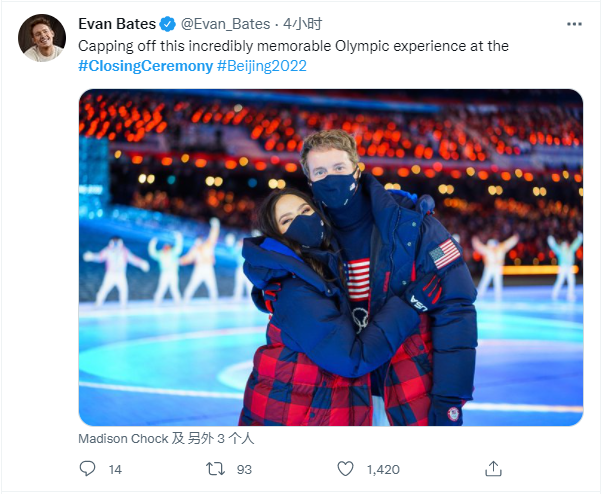602x494 pixels.
Task: Click the like count 1,420
Action: (383, 468)
